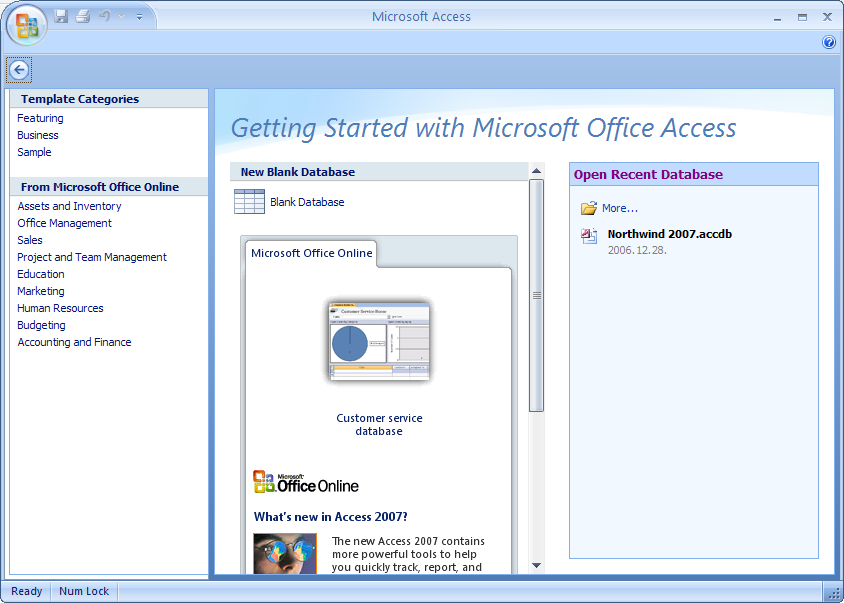This screenshot has width=844, height=603.
Task: Click the Num Lock status indicator
Action: point(84,591)
